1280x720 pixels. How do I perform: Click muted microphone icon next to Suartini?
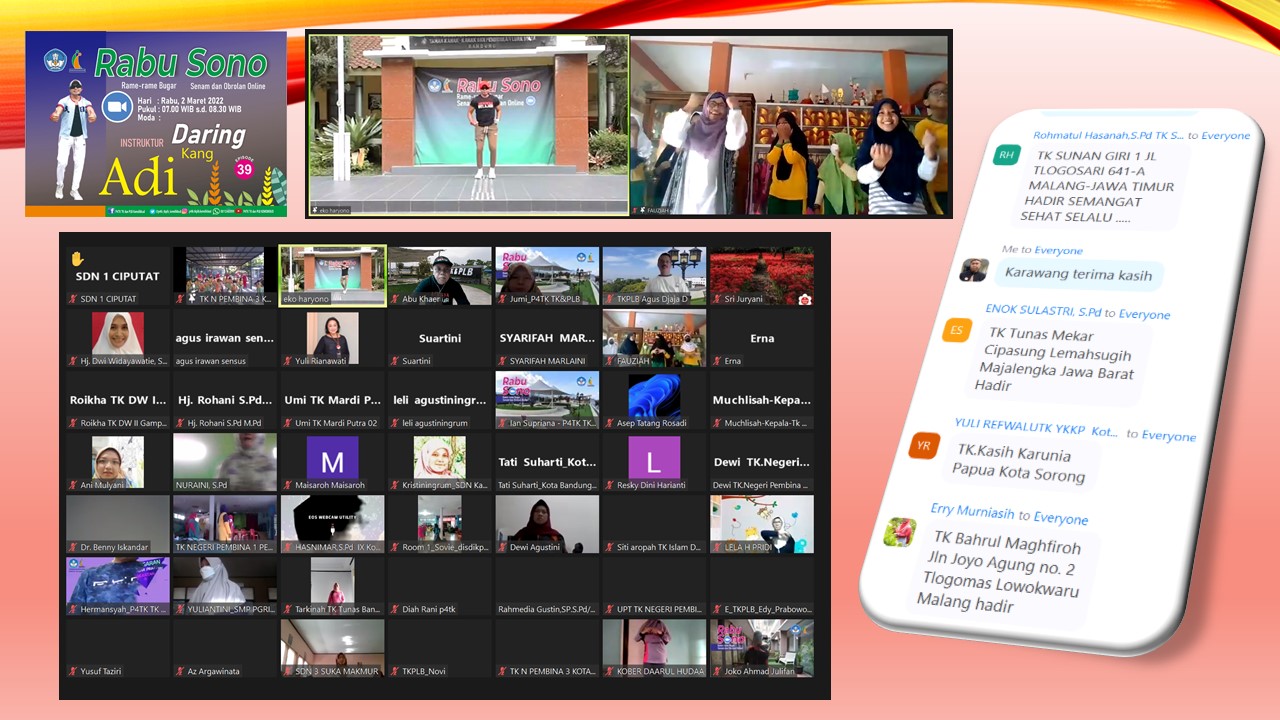pyautogui.click(x=395, y=361)
